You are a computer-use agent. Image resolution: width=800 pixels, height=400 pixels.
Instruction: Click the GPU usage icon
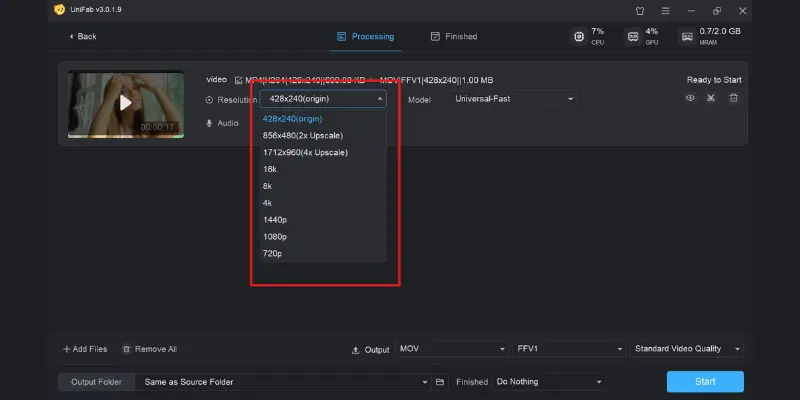[x=633, y=36]
